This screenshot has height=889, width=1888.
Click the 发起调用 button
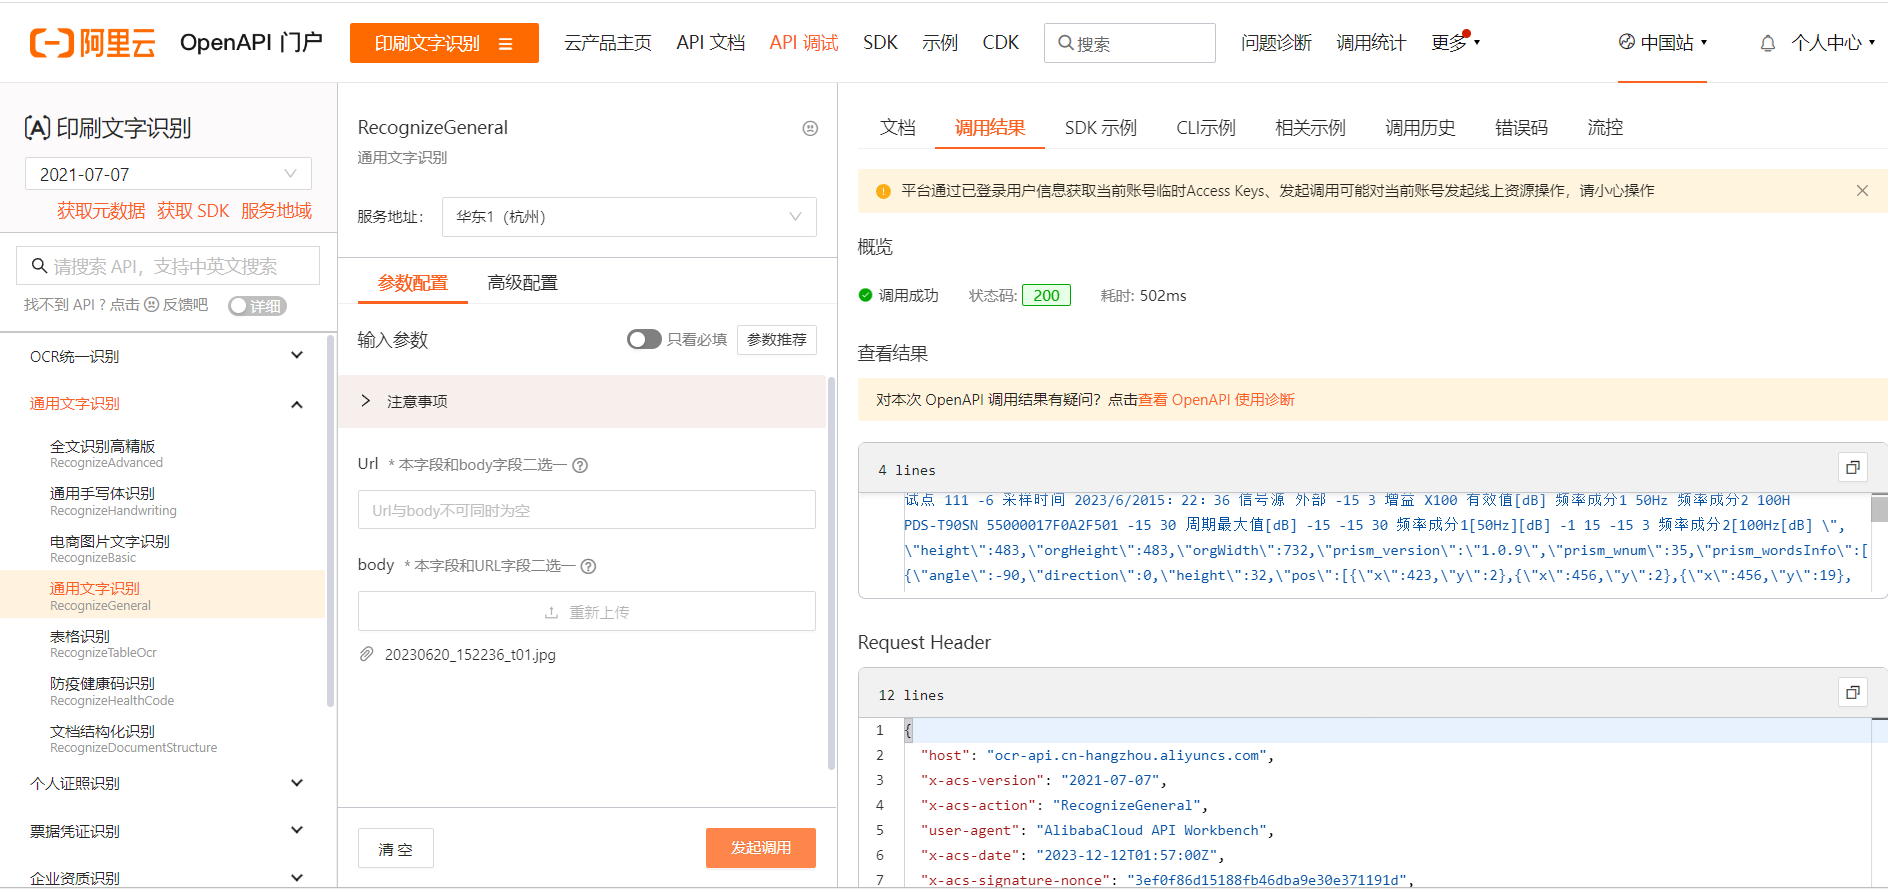(x=761, y=848)
